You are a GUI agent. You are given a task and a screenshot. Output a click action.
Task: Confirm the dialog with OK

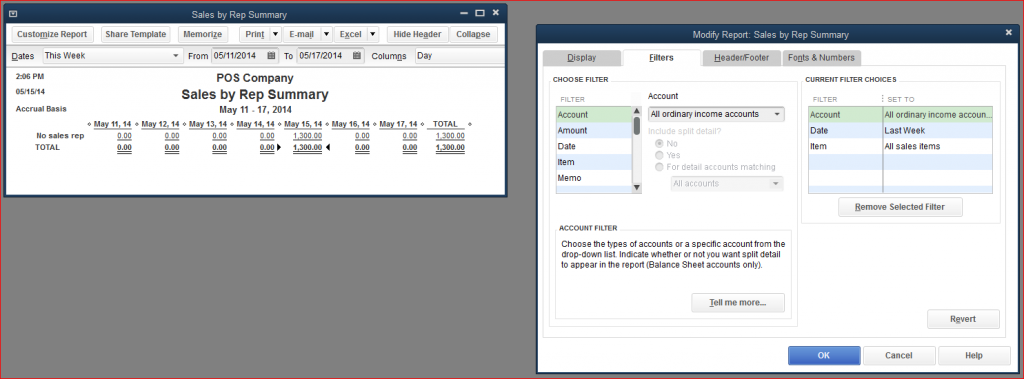pos(824,356)
